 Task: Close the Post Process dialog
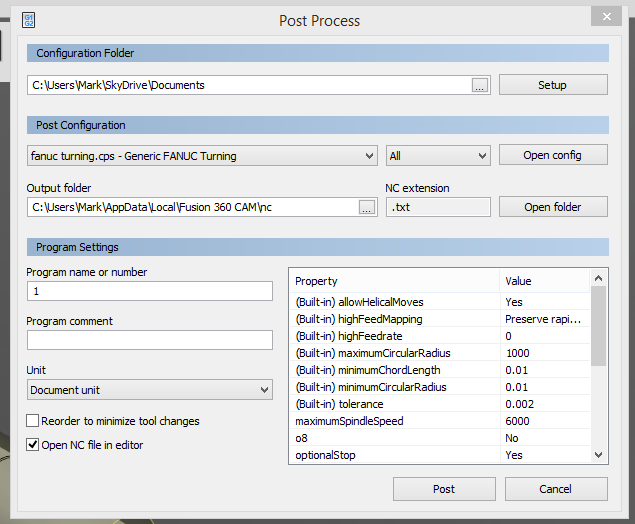(x=603, y=15)
